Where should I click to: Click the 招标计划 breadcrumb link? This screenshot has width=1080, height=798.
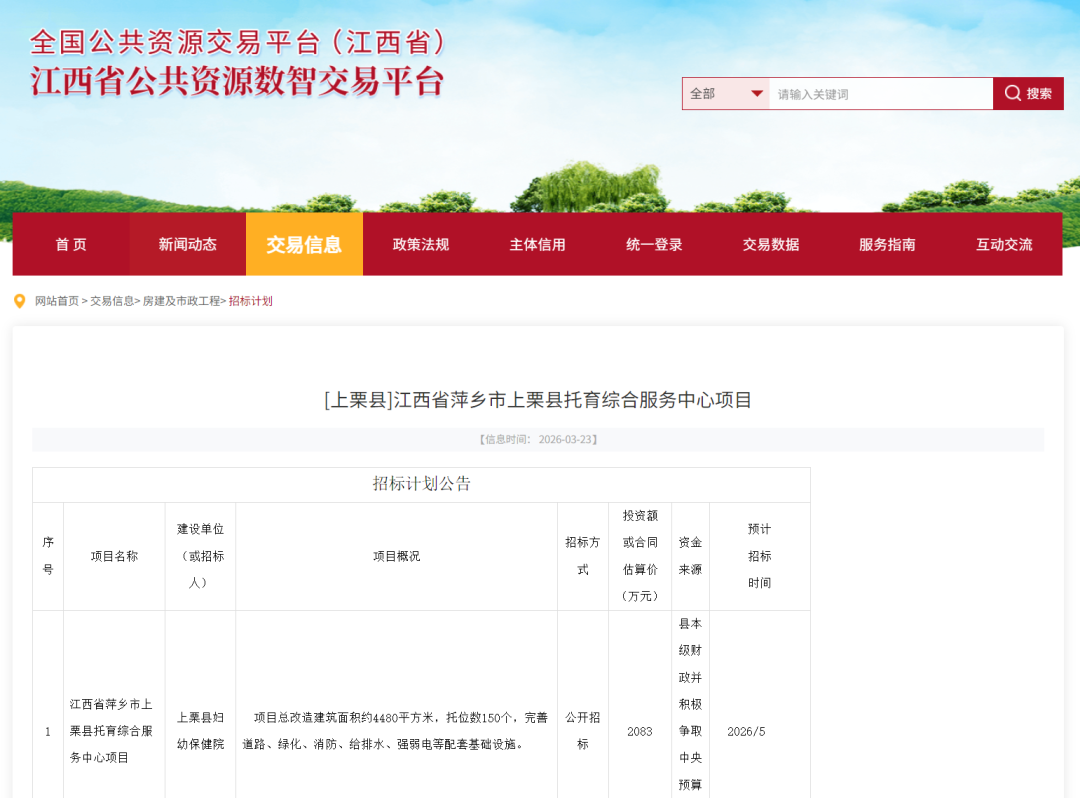pyautogui.click(x=253, y=301)
